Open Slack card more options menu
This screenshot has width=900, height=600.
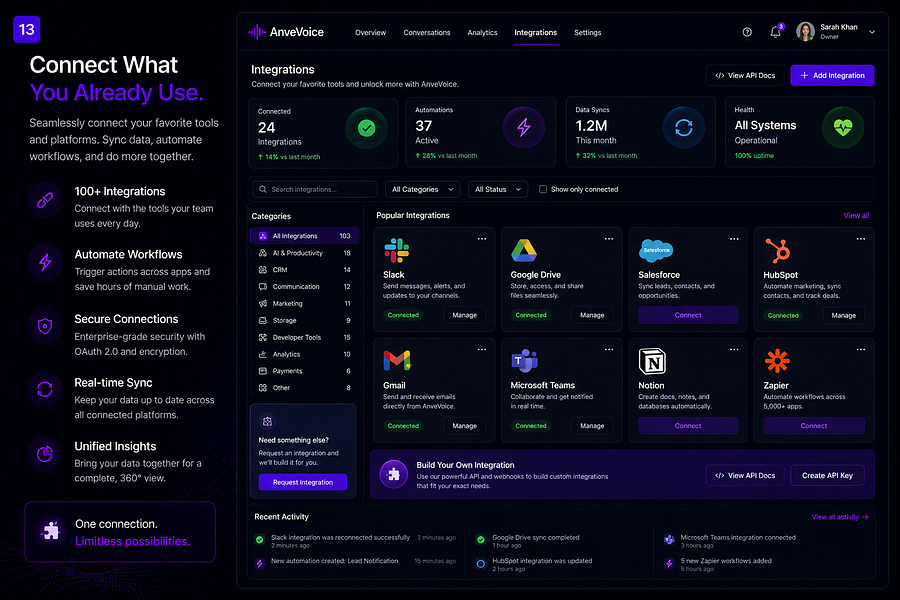(482, 238)
